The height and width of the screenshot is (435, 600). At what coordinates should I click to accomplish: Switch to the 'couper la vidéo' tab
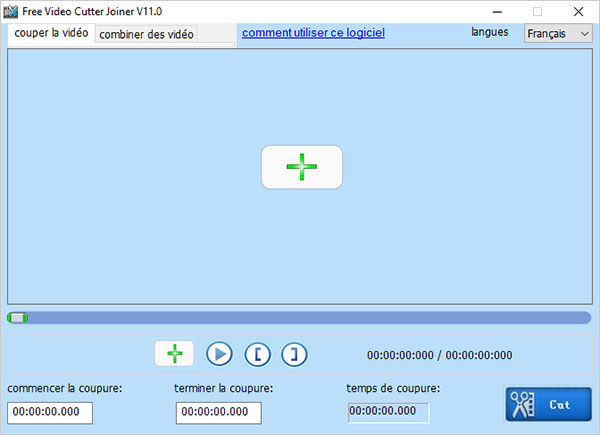pyautogui.click(x=51, y=33)
